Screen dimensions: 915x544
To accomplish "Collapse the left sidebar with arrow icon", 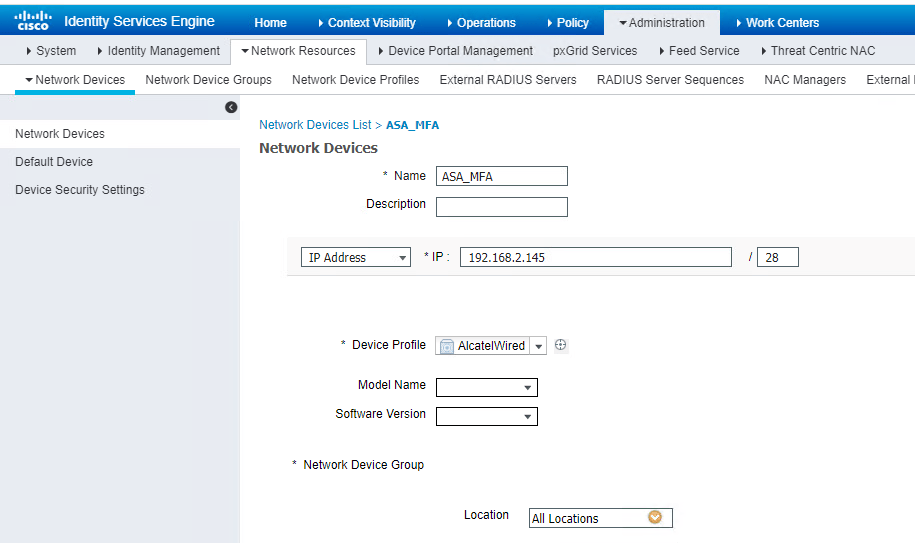I will (x=231, y=107).
